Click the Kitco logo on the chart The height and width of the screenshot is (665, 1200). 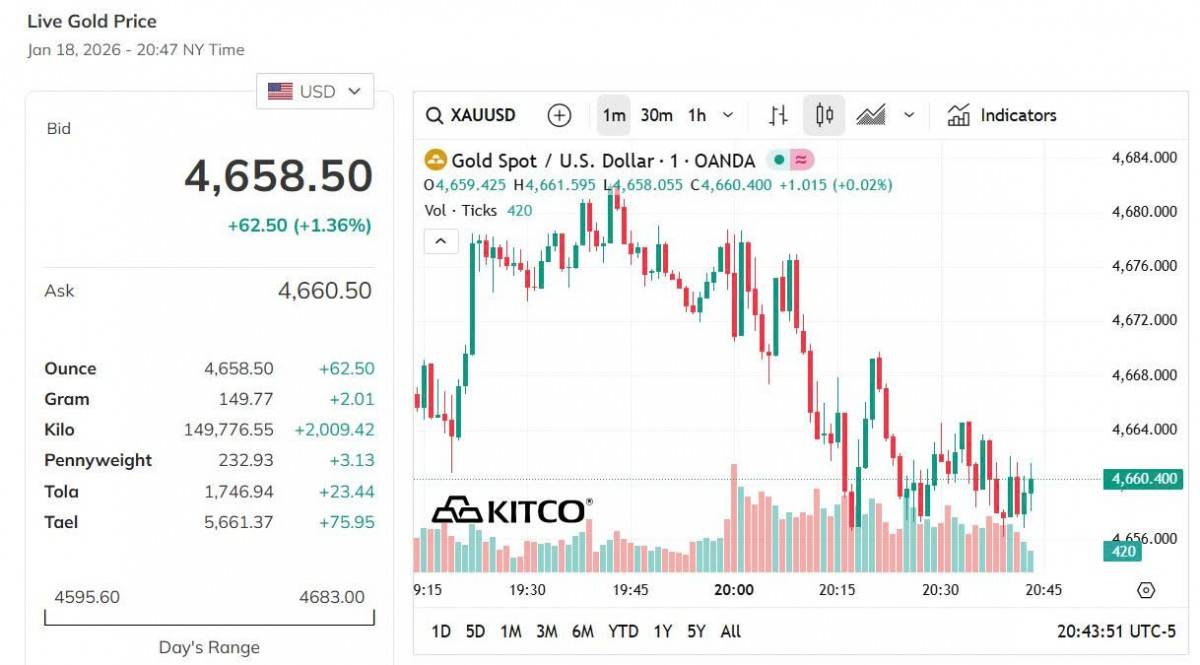click(510, 510)
